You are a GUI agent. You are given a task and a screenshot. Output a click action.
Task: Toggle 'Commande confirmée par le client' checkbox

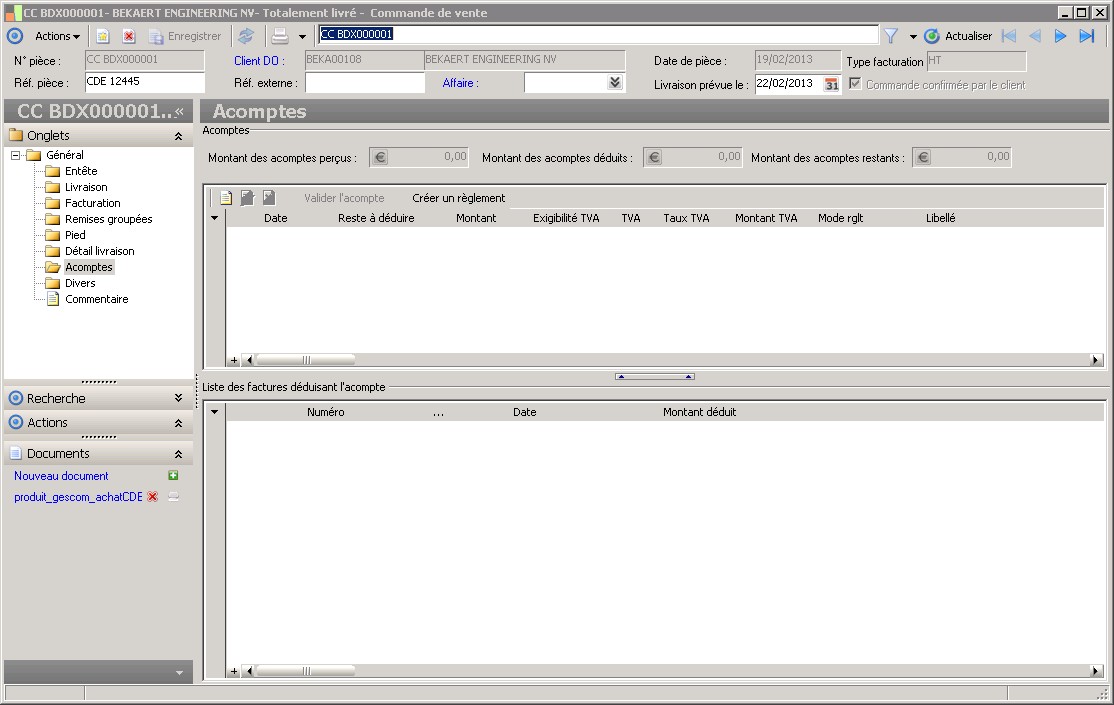(x=855, y=84)
